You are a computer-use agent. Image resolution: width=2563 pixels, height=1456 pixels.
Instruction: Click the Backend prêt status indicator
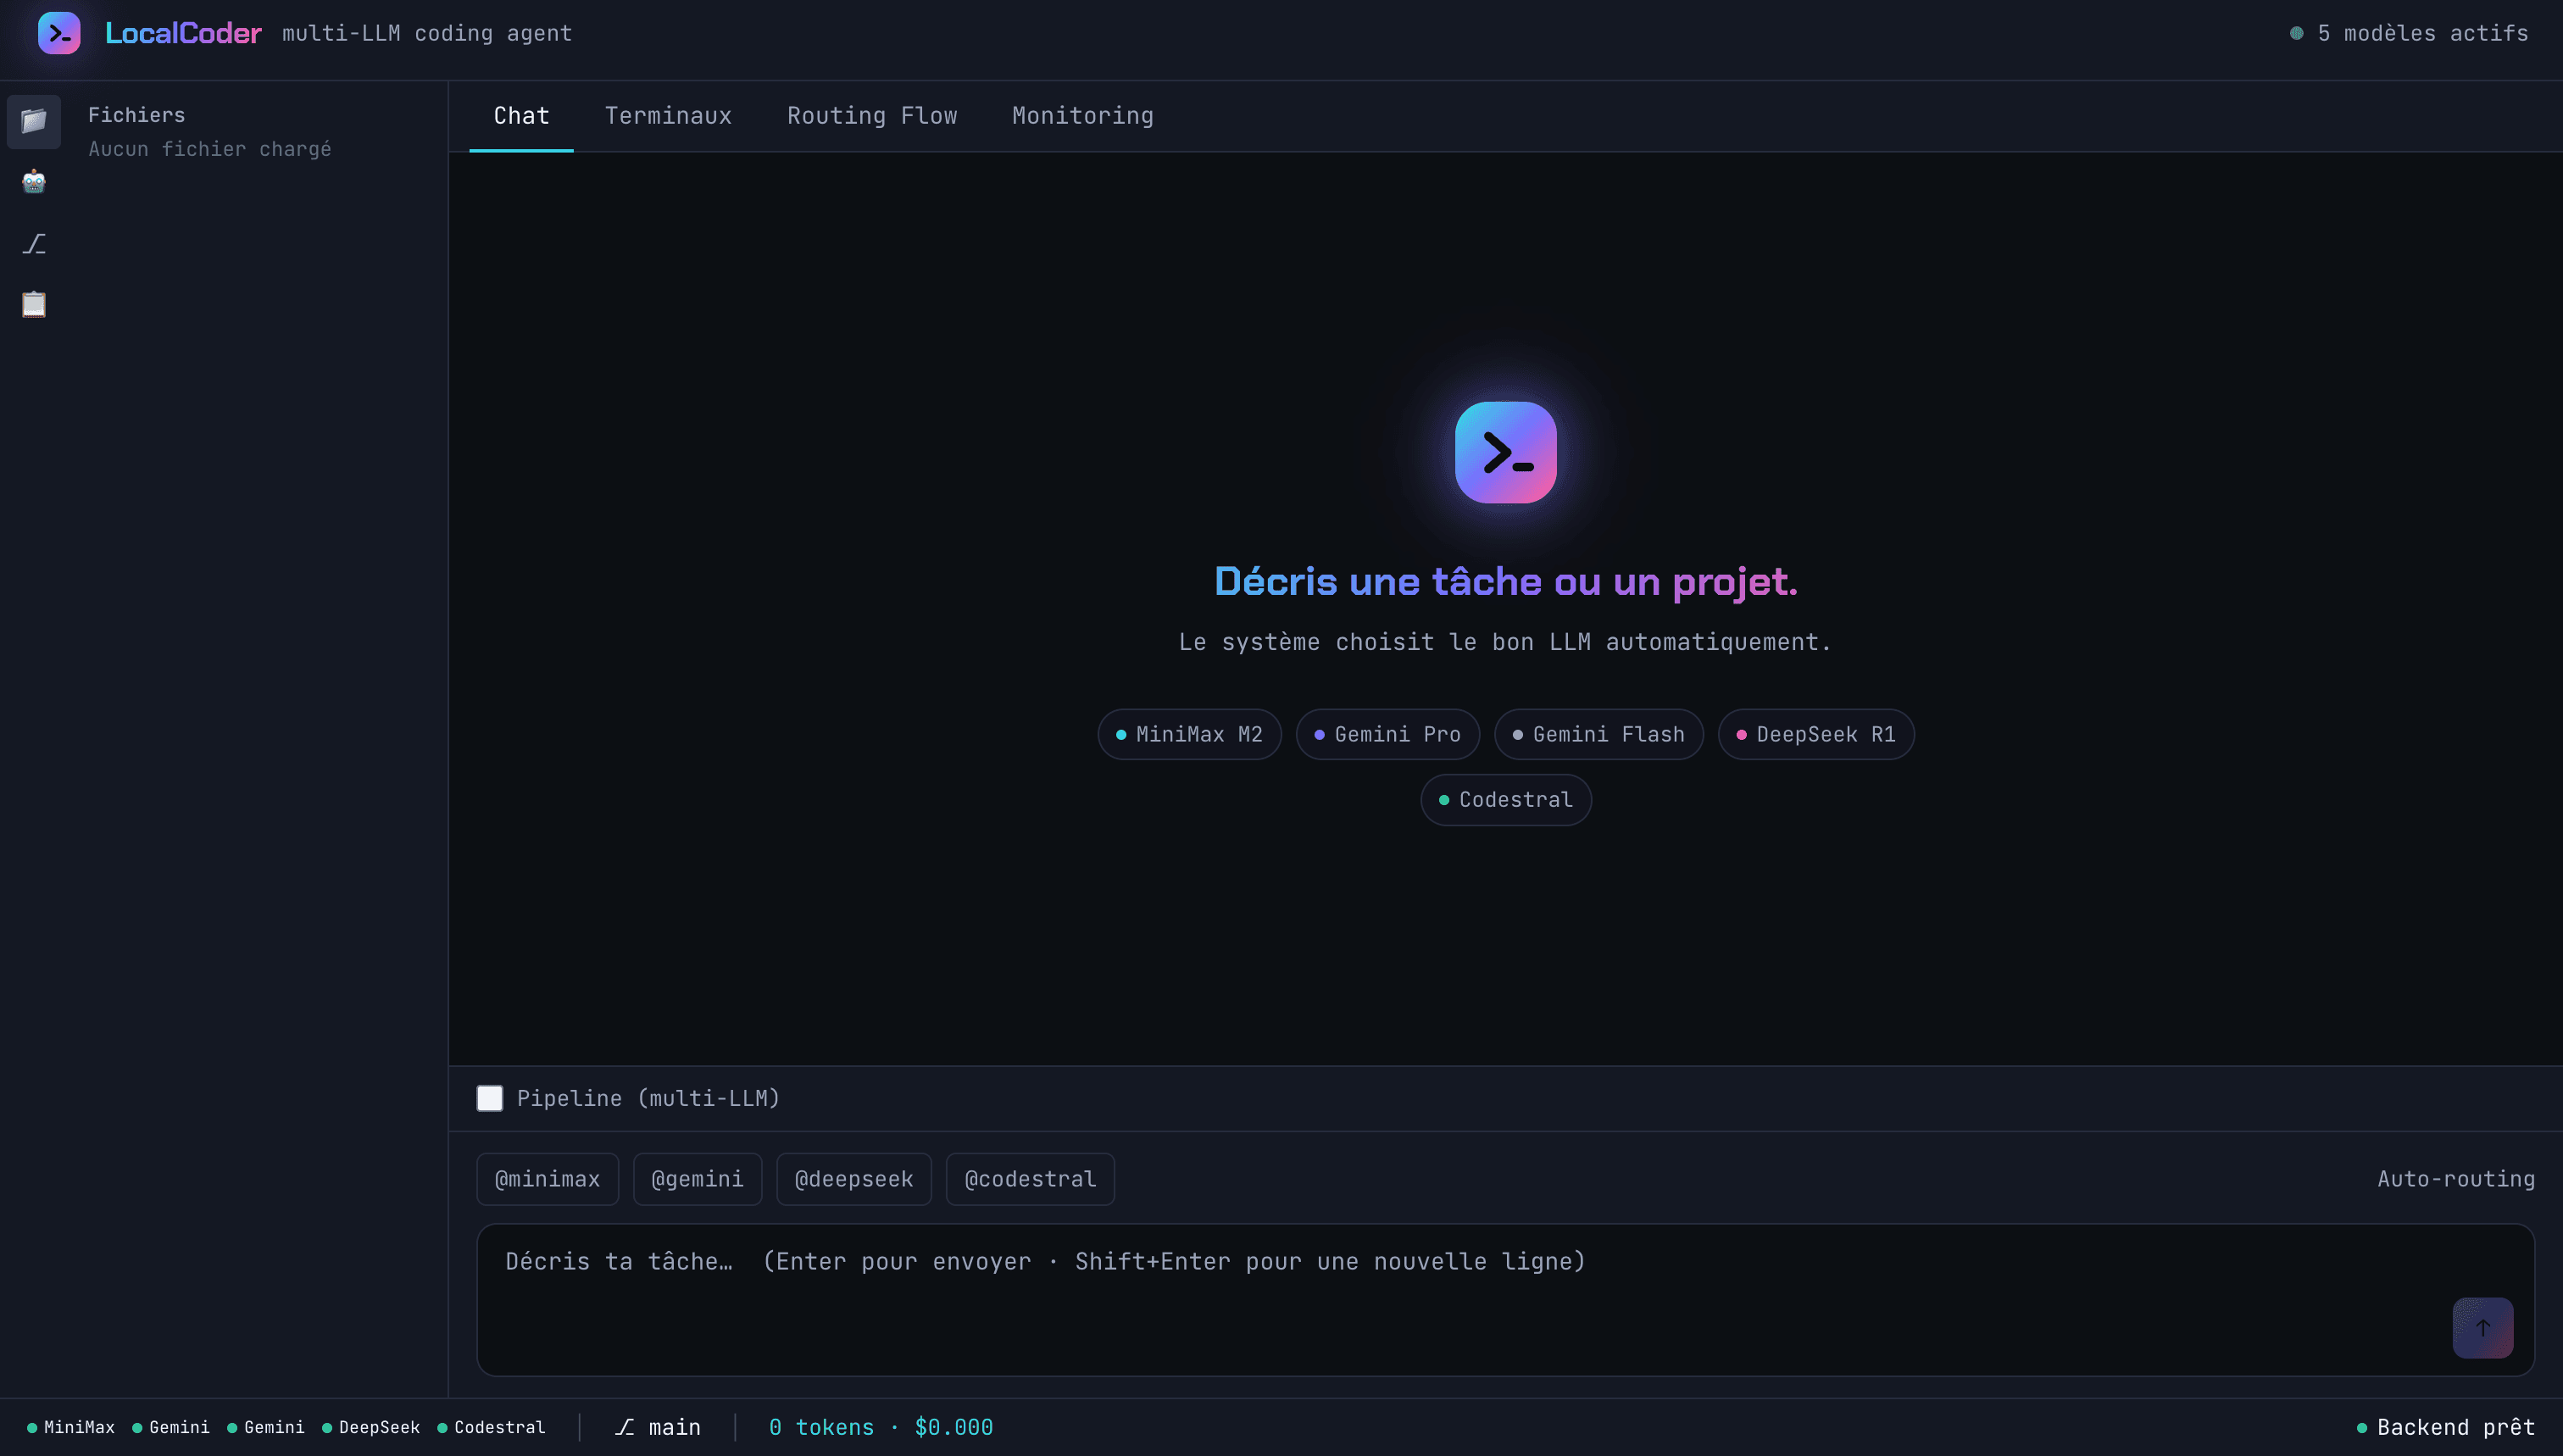(2446, 1427)
